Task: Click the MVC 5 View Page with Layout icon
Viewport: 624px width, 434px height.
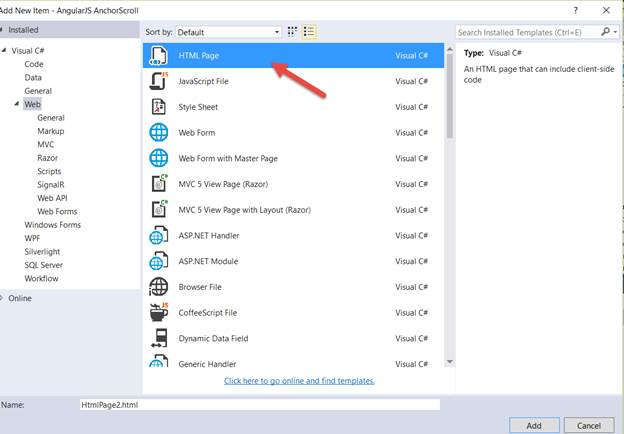Action: (x=159, y=210)
